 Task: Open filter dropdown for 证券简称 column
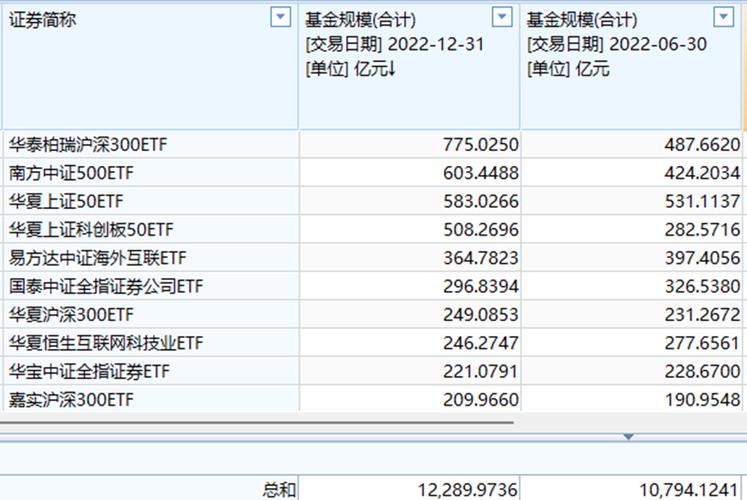click(281, 18)
